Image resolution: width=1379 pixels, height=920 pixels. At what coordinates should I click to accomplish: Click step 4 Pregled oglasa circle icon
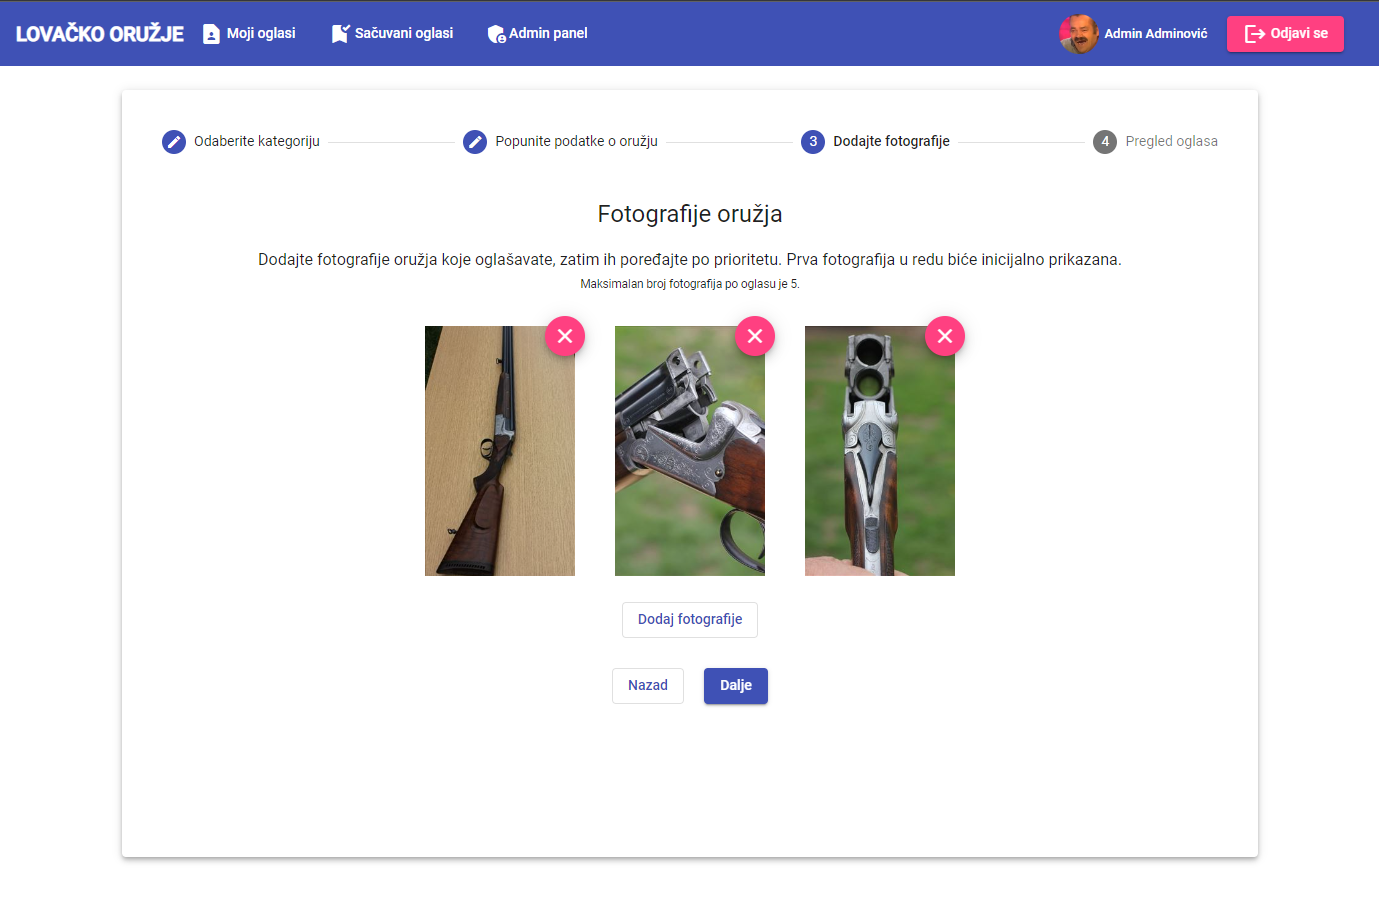pos(1104,141)
